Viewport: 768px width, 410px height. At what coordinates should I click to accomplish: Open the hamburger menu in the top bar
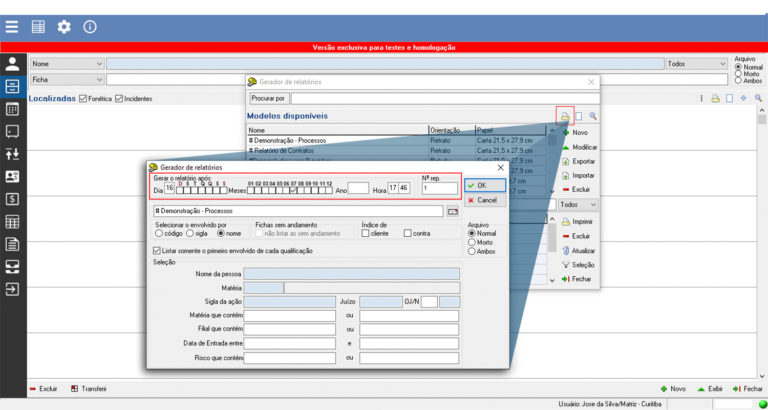click(12, 26)
